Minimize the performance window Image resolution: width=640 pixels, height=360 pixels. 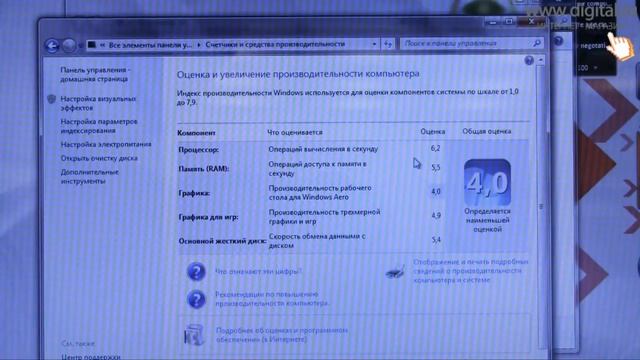coord(493,22)
